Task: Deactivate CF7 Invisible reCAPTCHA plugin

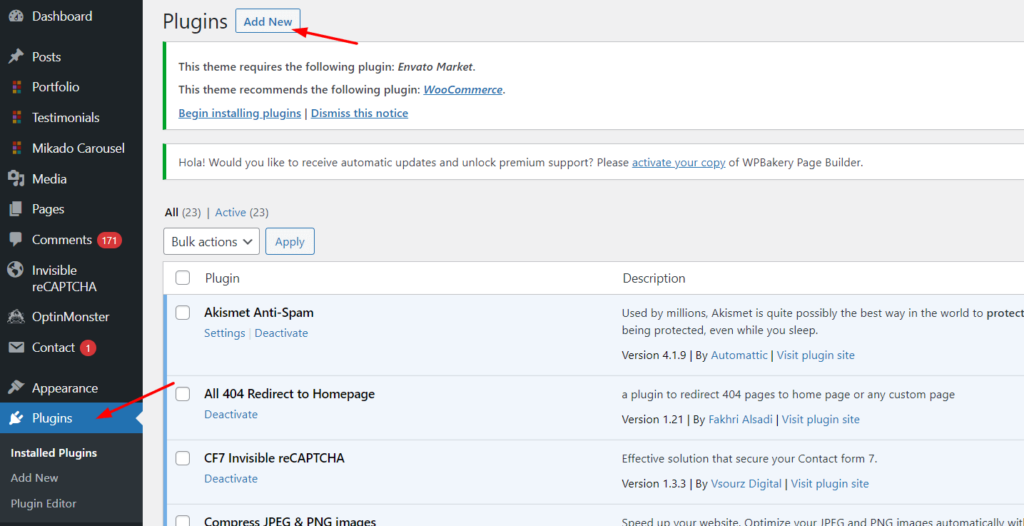Action: click(231, 478)
